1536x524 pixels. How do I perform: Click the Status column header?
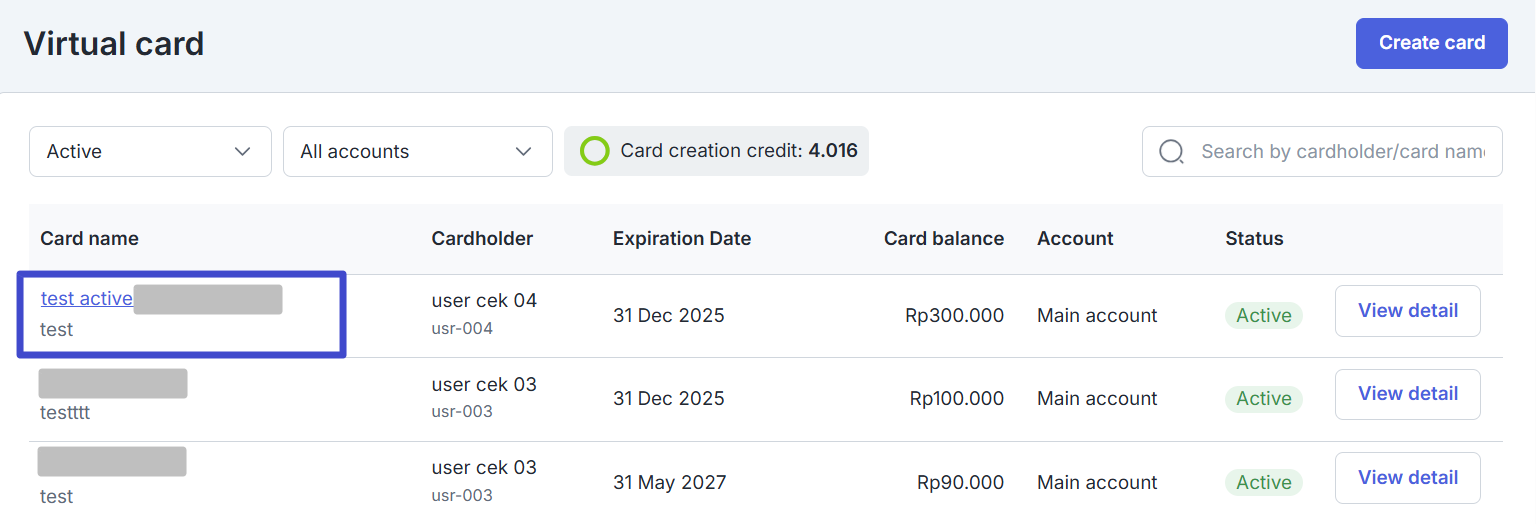click(x=1254, y=239)
